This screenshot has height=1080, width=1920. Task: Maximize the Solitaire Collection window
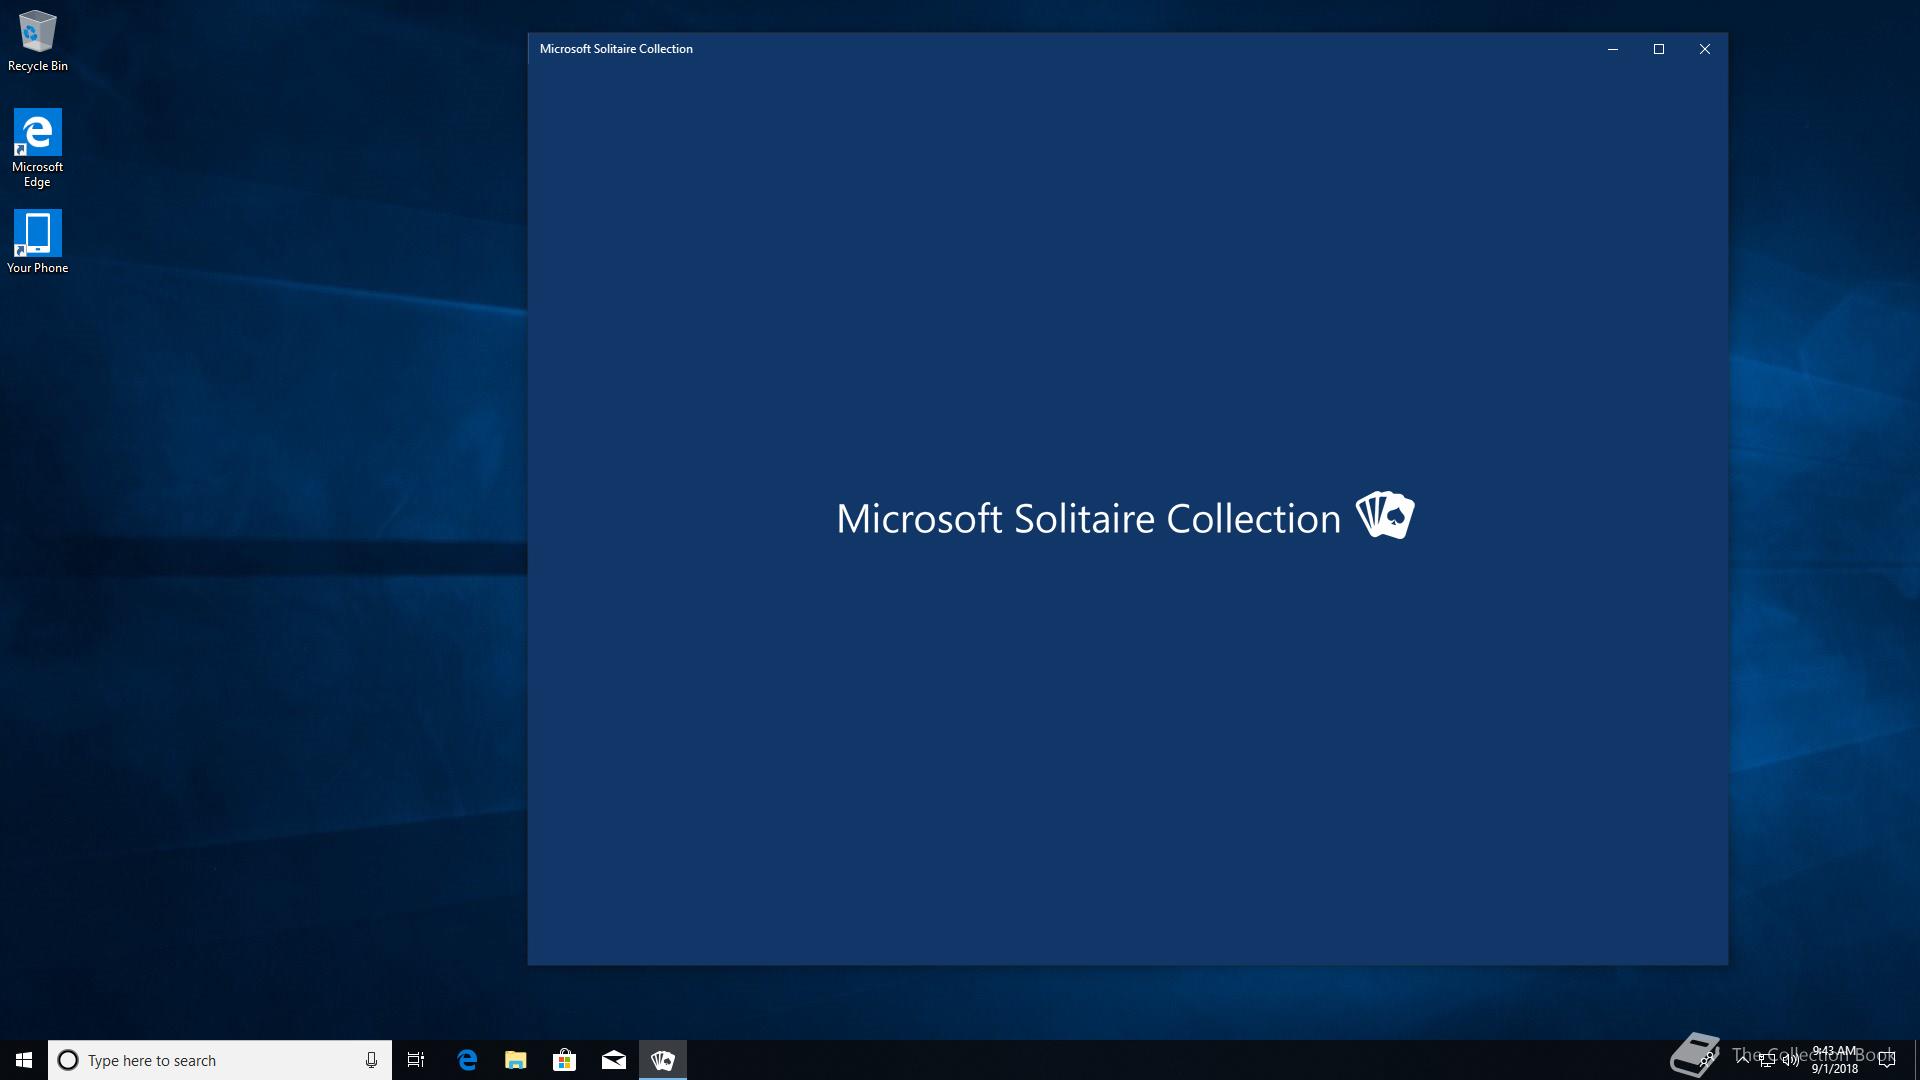[1658, 49]
